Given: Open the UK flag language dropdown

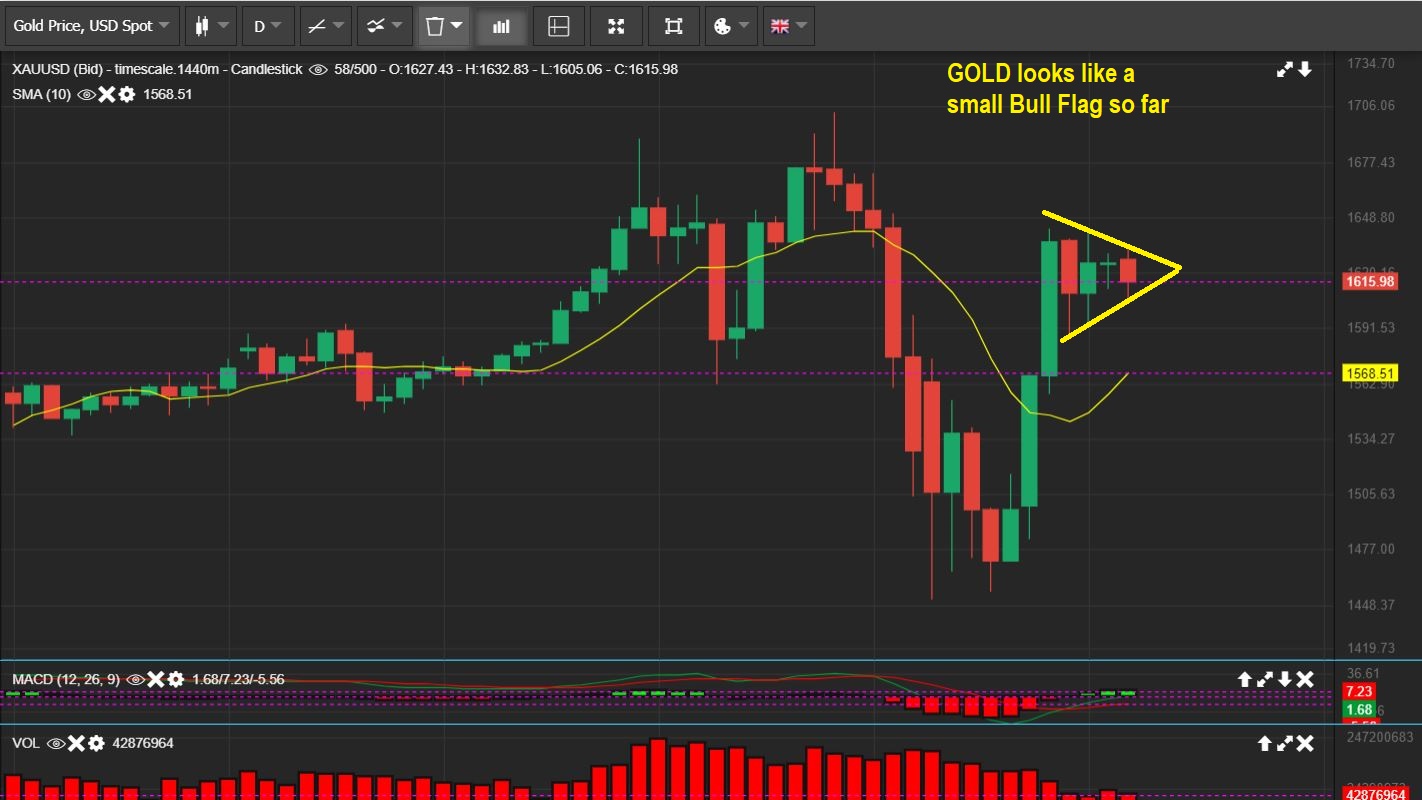Looking at the screenshot, I should [x=788, y=26].
